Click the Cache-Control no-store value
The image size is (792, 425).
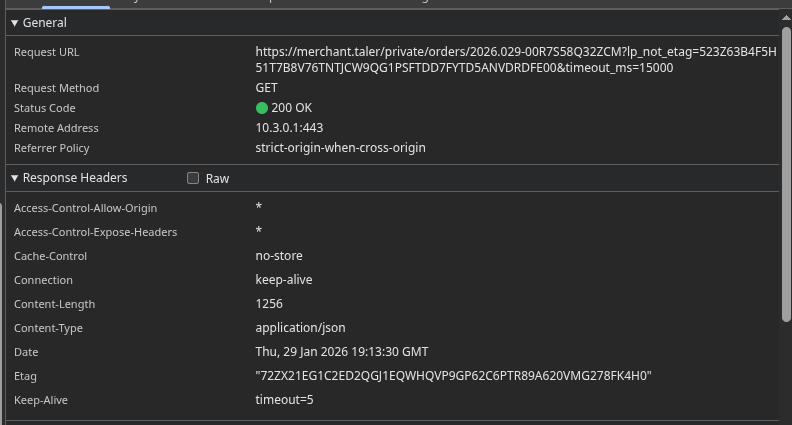tap(279, 256)
